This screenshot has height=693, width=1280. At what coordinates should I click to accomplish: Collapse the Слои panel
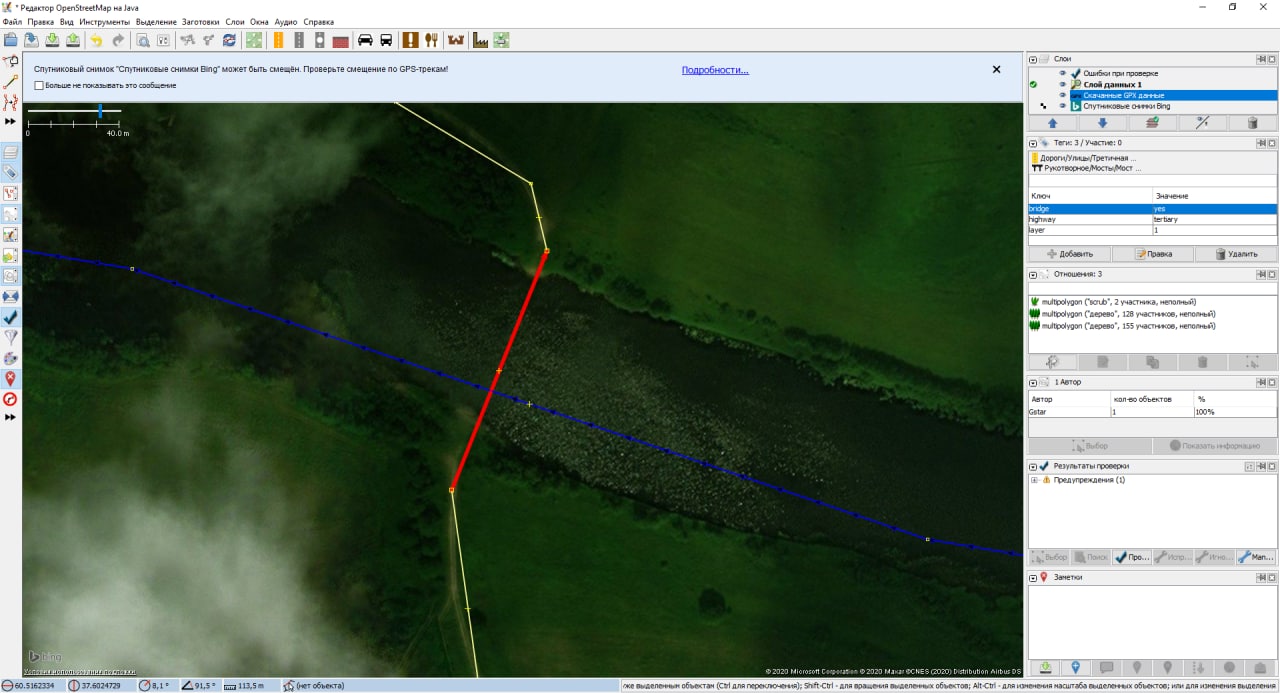(1033, 59)
